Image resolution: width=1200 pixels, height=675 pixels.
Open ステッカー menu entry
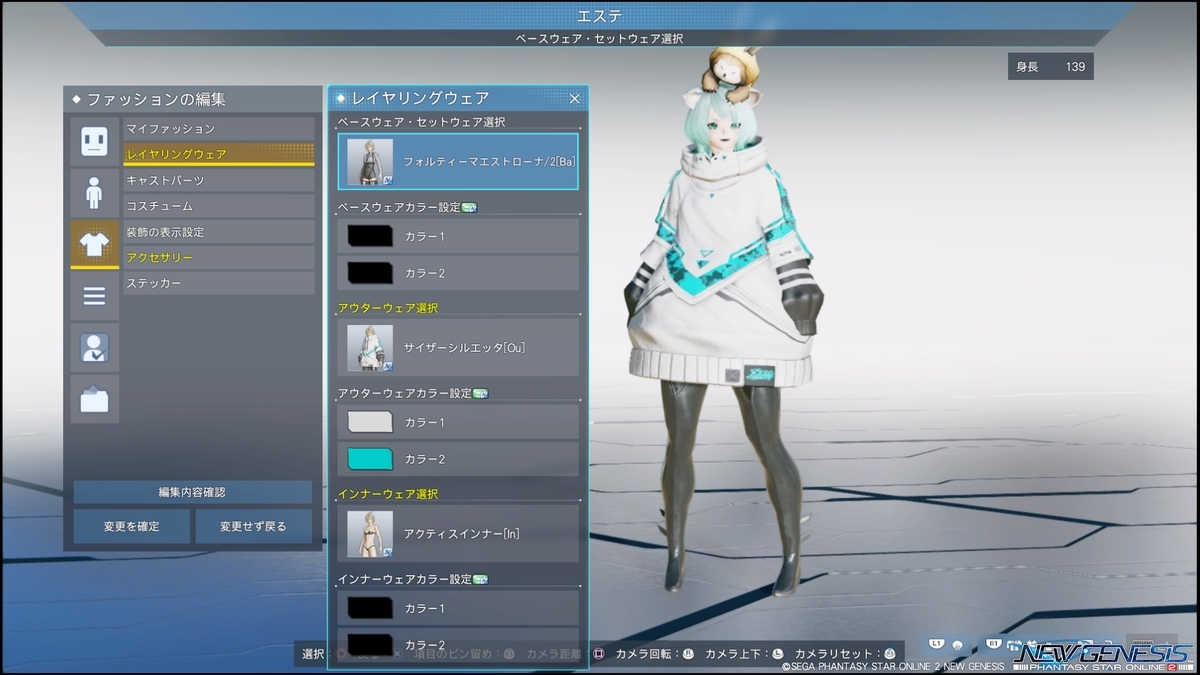coord(219,284)
